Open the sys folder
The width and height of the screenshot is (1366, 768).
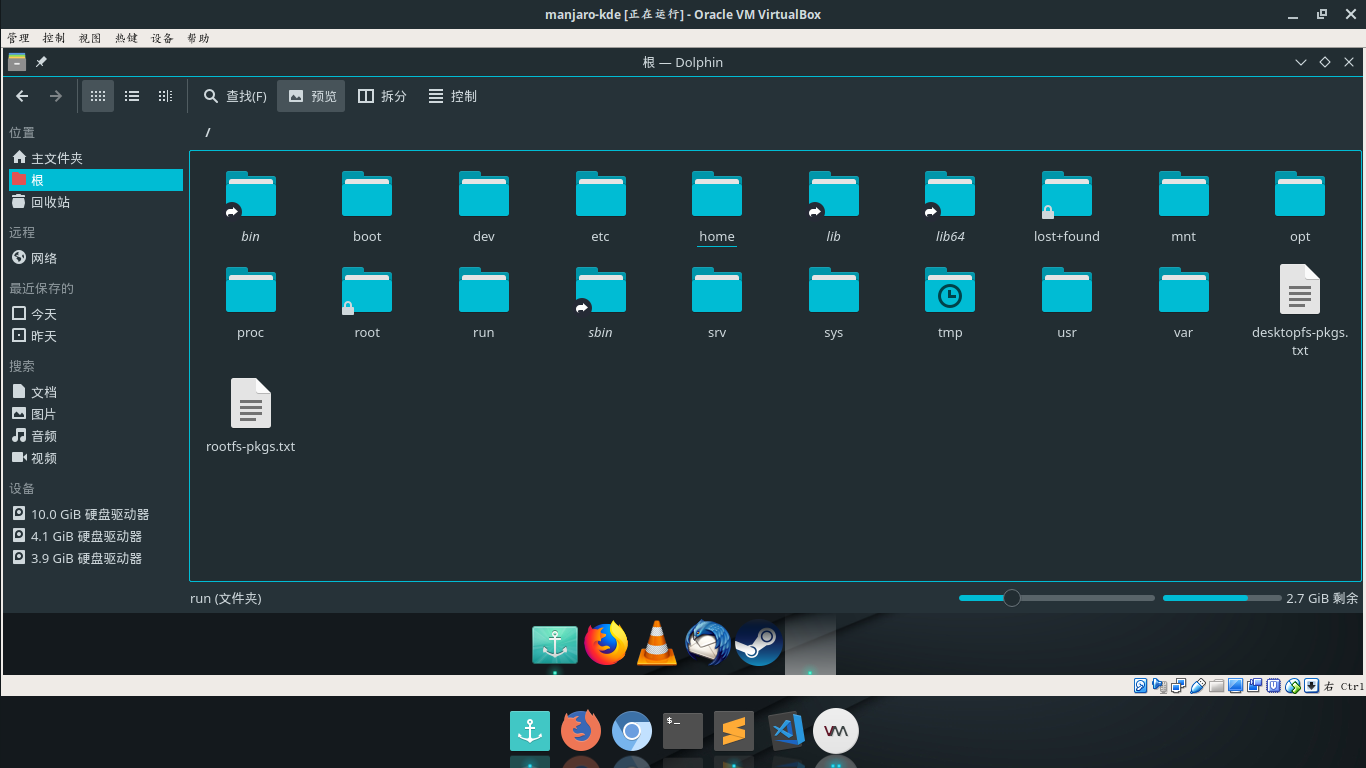click(x=834, y=303)
